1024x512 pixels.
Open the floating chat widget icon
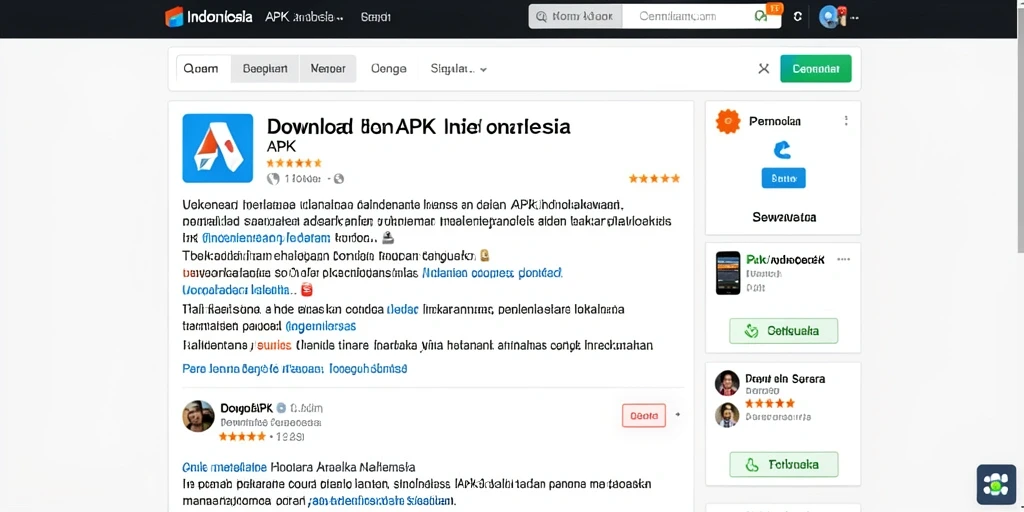click(997, 485)
